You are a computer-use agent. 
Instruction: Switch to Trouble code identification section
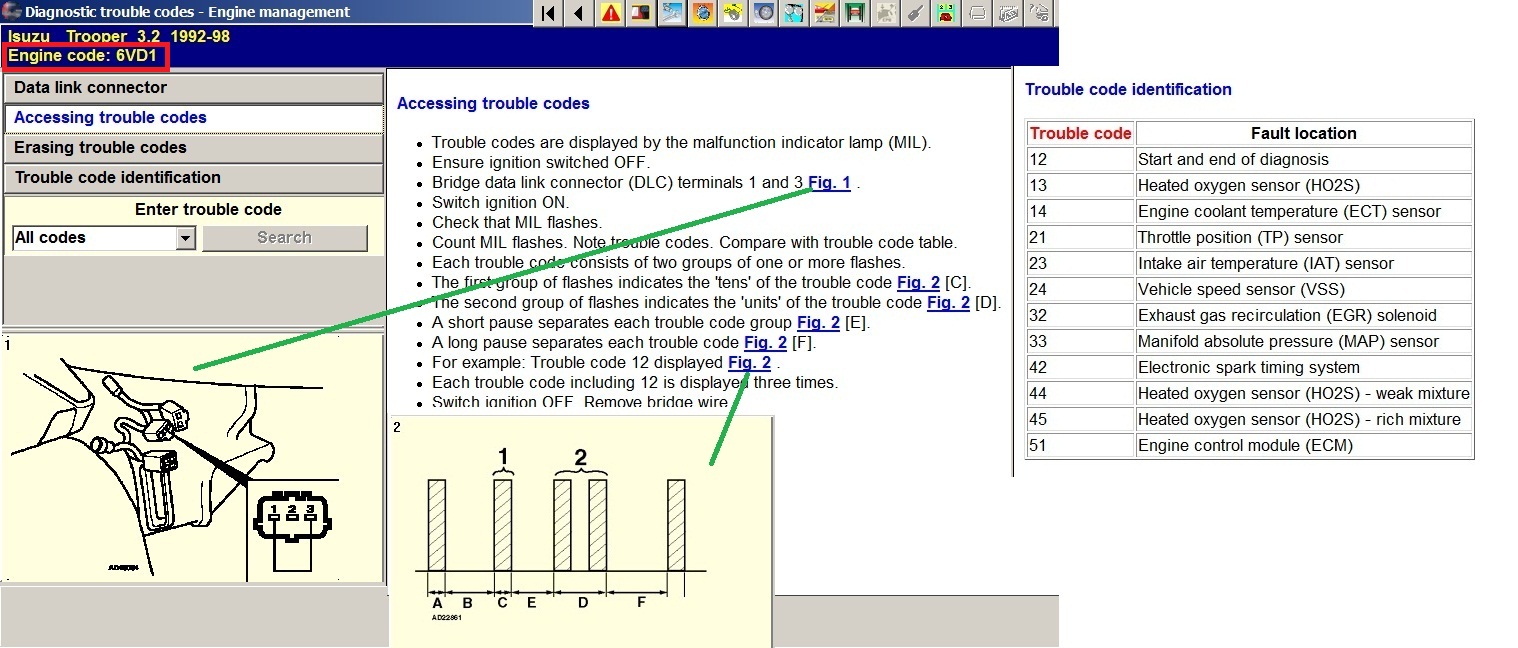(193, 178)
